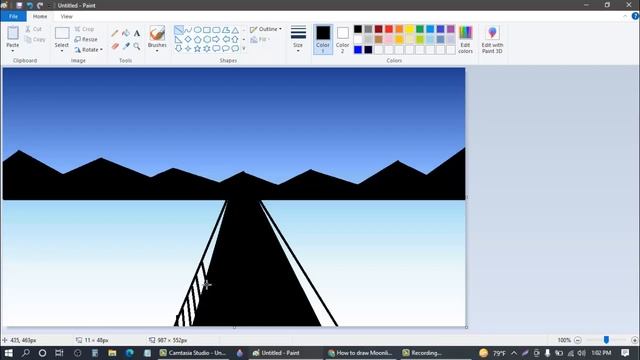Click the taskbar Search icon
The height and width of the screenshot is (360, 640).
coord(25,353)
